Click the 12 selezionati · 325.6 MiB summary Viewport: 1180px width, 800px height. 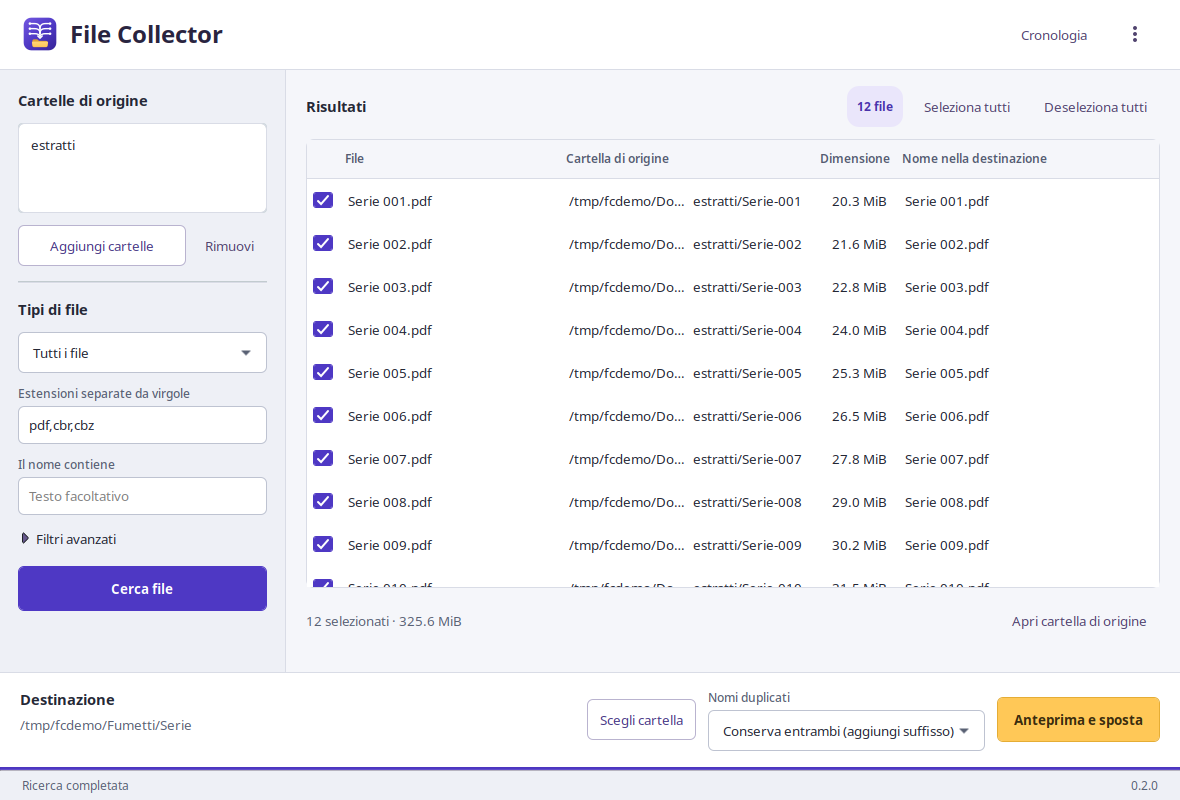coord(384,622)
